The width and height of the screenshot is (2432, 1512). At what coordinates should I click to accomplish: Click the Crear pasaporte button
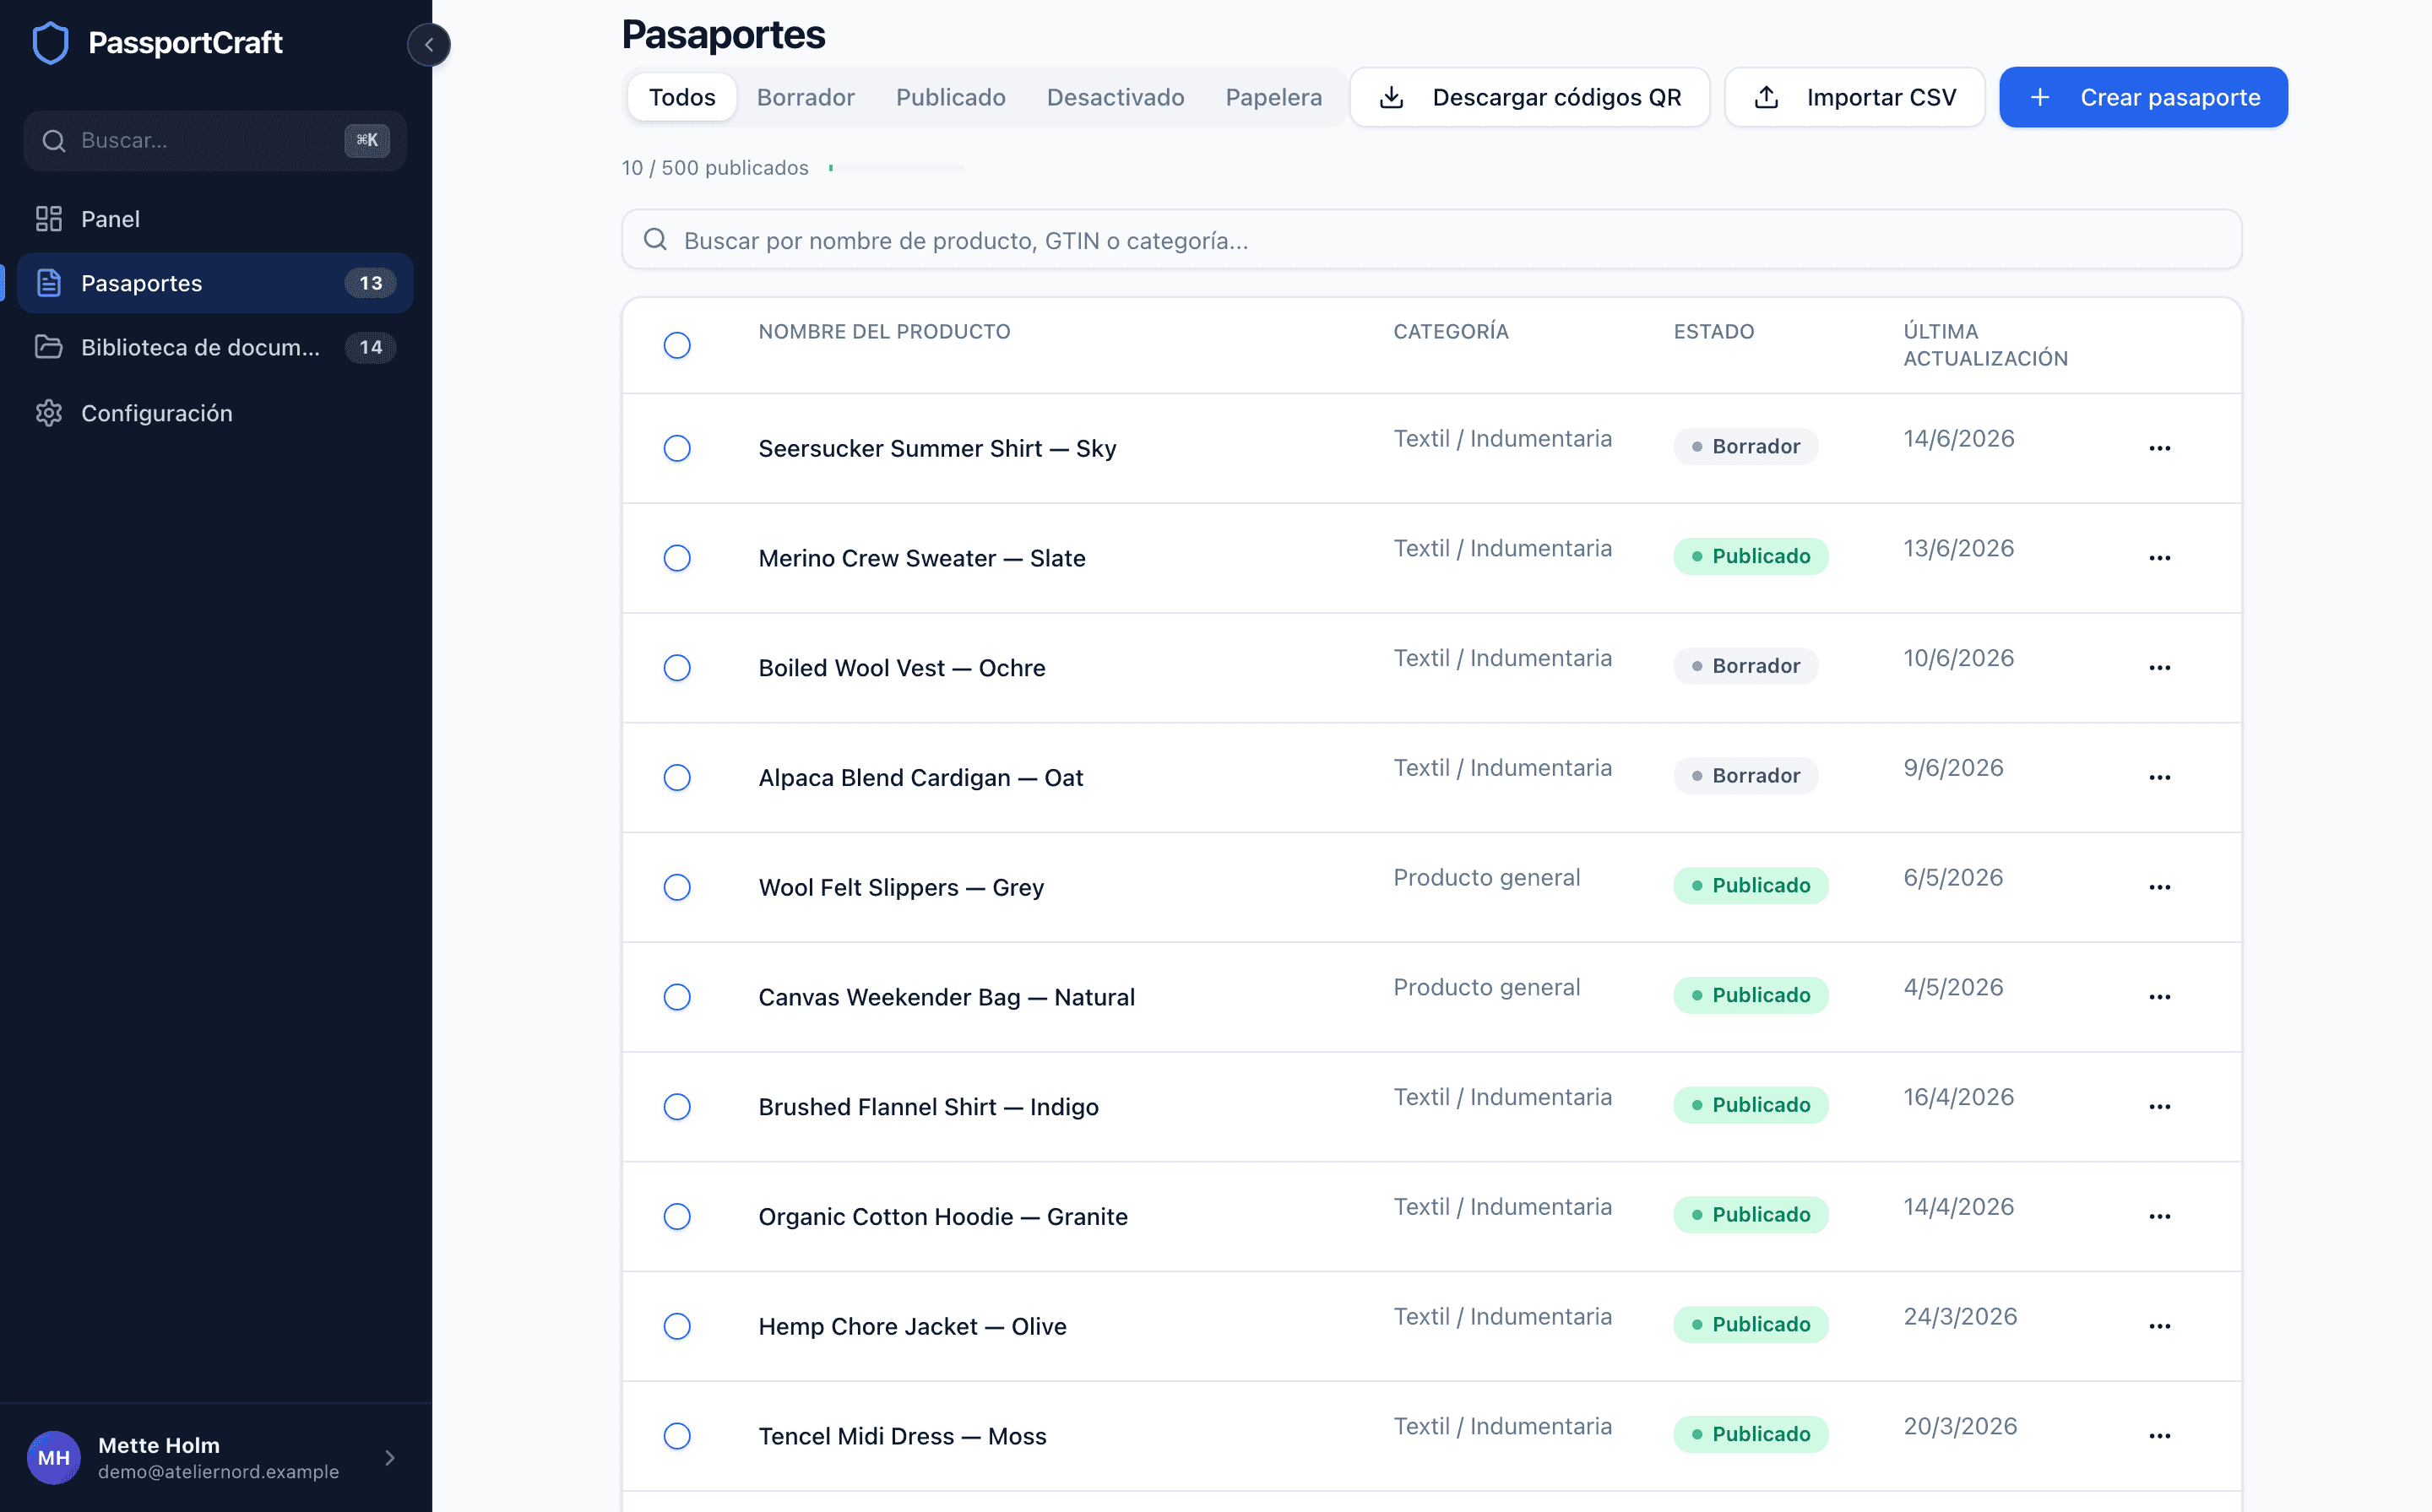pyautogui.click(x=2143, y=97)
